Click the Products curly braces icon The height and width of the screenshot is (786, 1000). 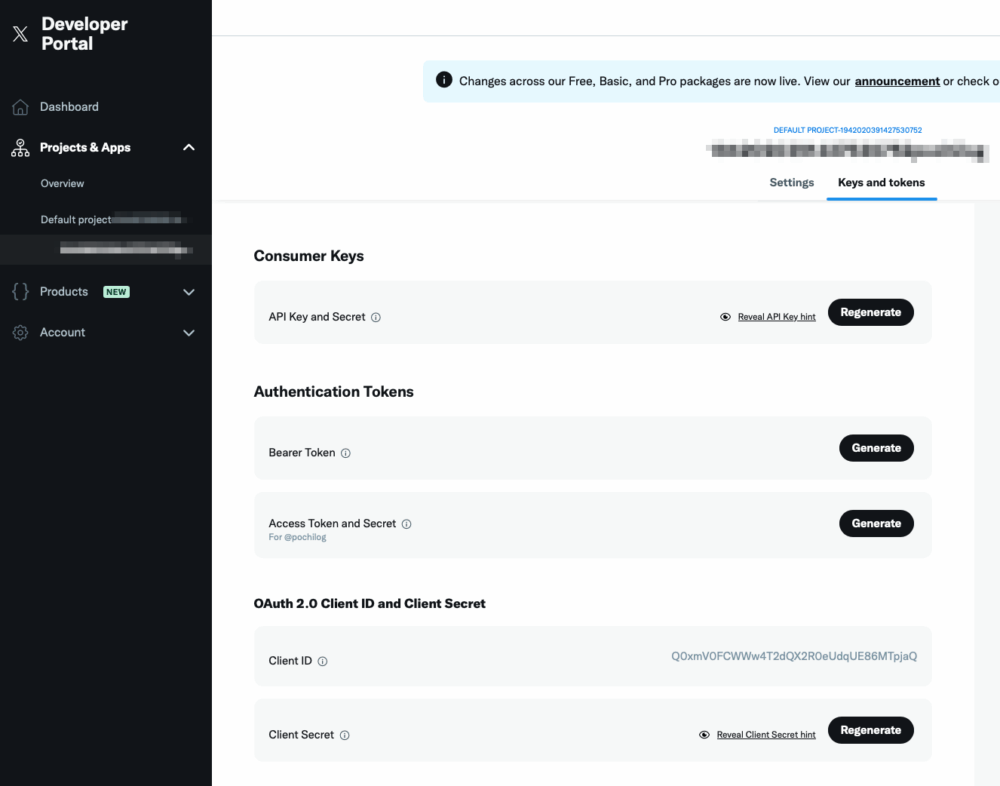(x=20, y=292)
